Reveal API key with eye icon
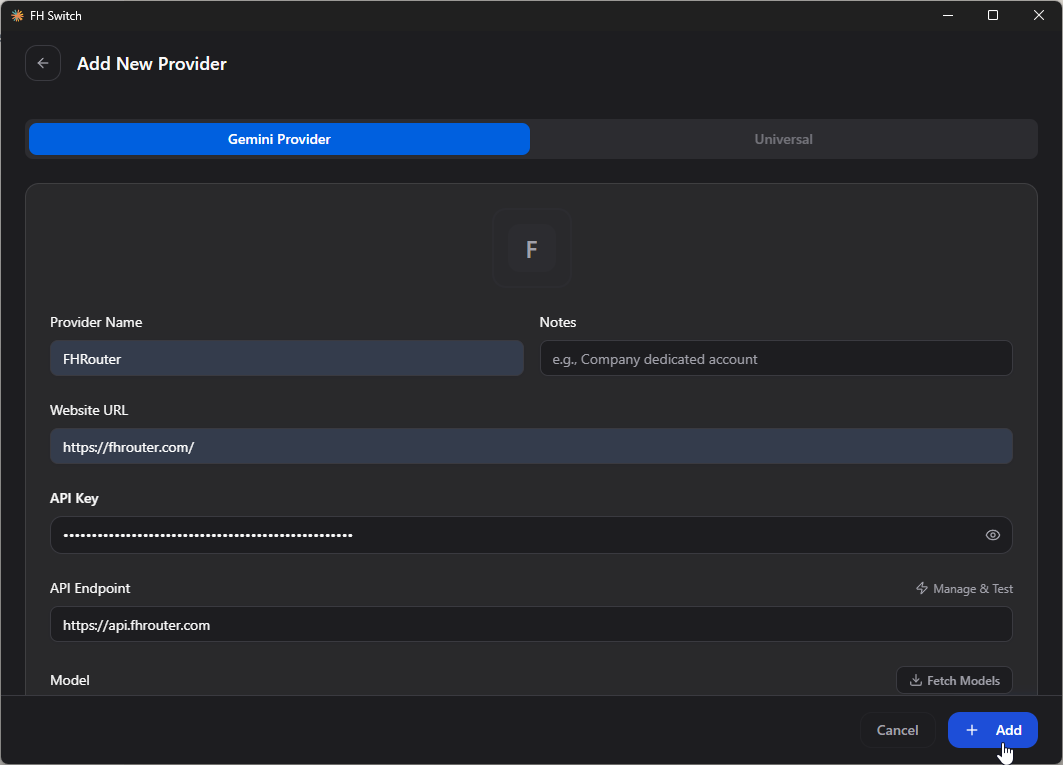Screen dimensions: 1063x765 point(992,535)
